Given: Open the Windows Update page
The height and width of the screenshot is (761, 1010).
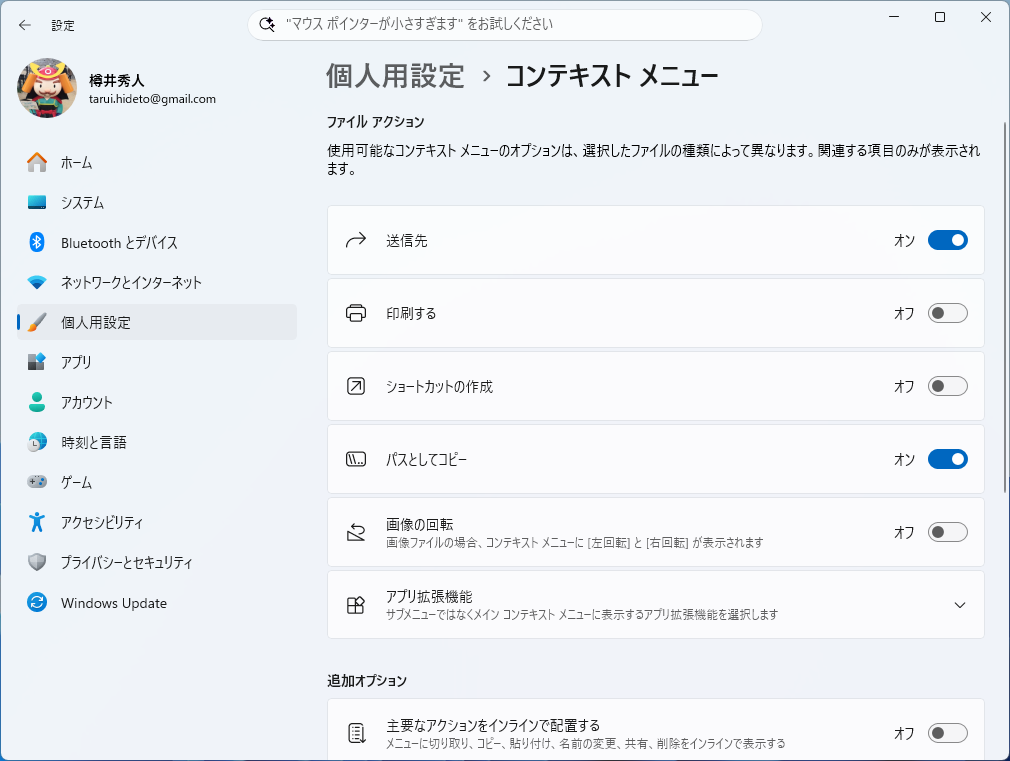Looking at the screenshot, I should (x=157, y=602).
